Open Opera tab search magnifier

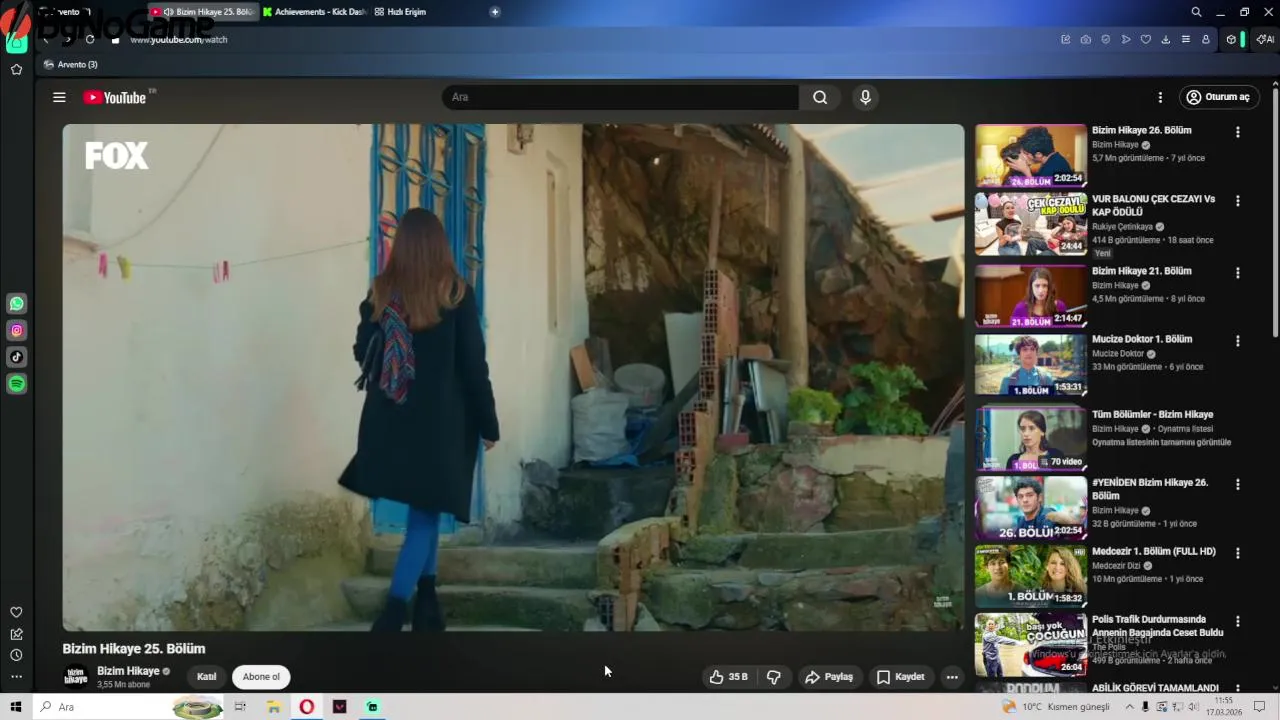pos(1196,12)
